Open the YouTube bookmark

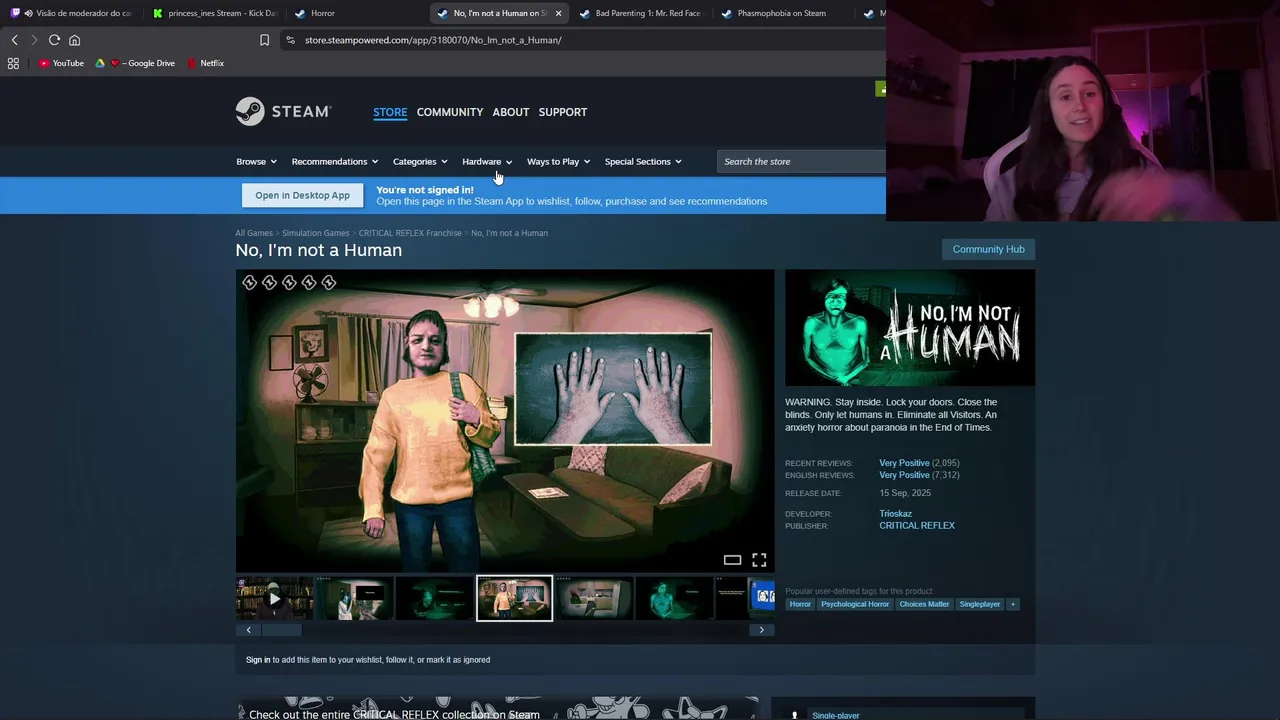click(x=61, y=63)
